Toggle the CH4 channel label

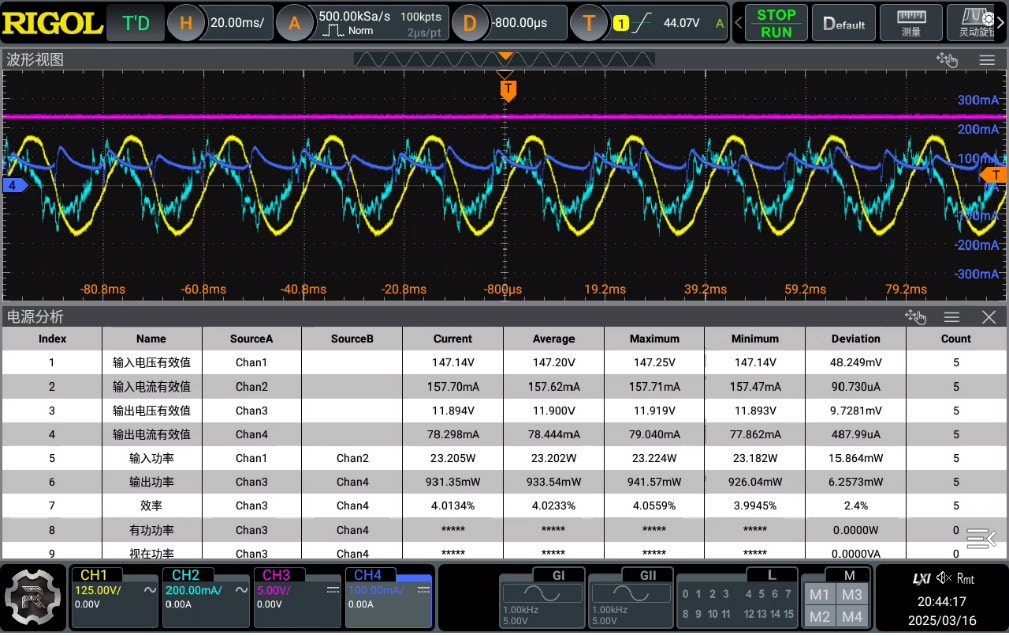(367, 575)
